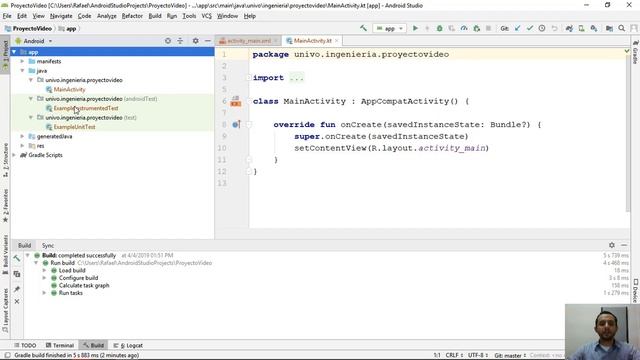
Task: Attach debugger to Android process icon
Action: pos(476,28)
